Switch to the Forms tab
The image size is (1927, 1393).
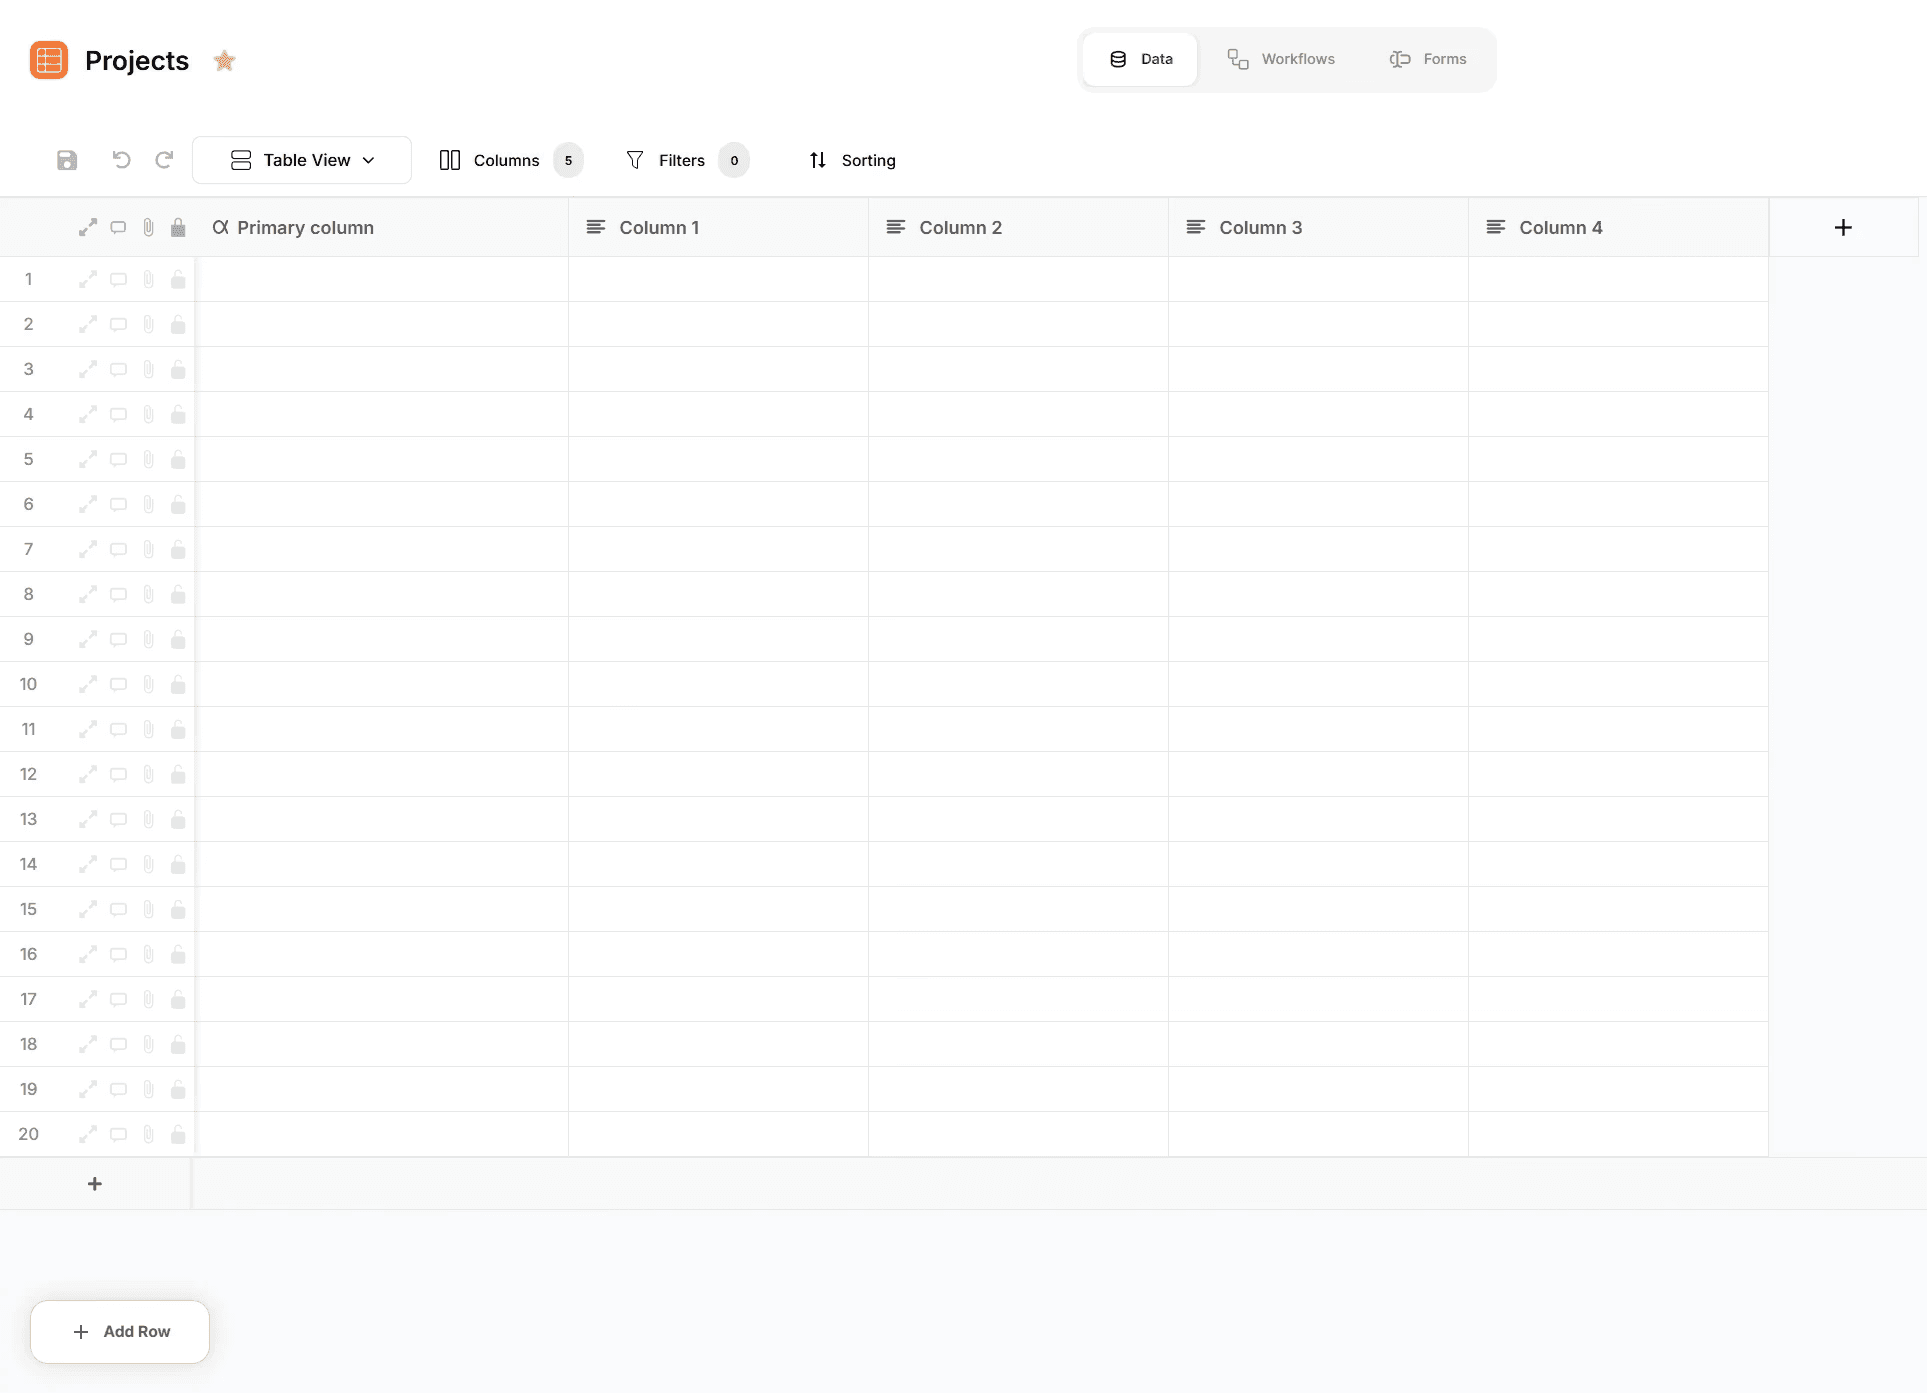coord(1428,59)
